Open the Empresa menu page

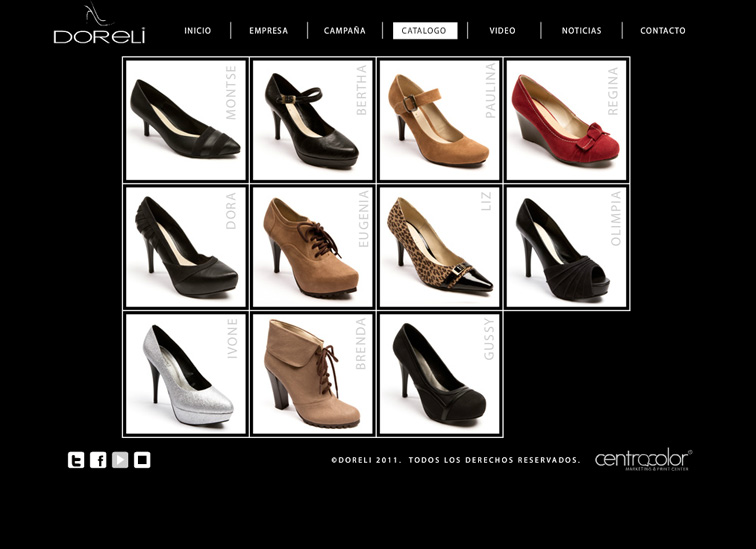click(x=268, y=31)
